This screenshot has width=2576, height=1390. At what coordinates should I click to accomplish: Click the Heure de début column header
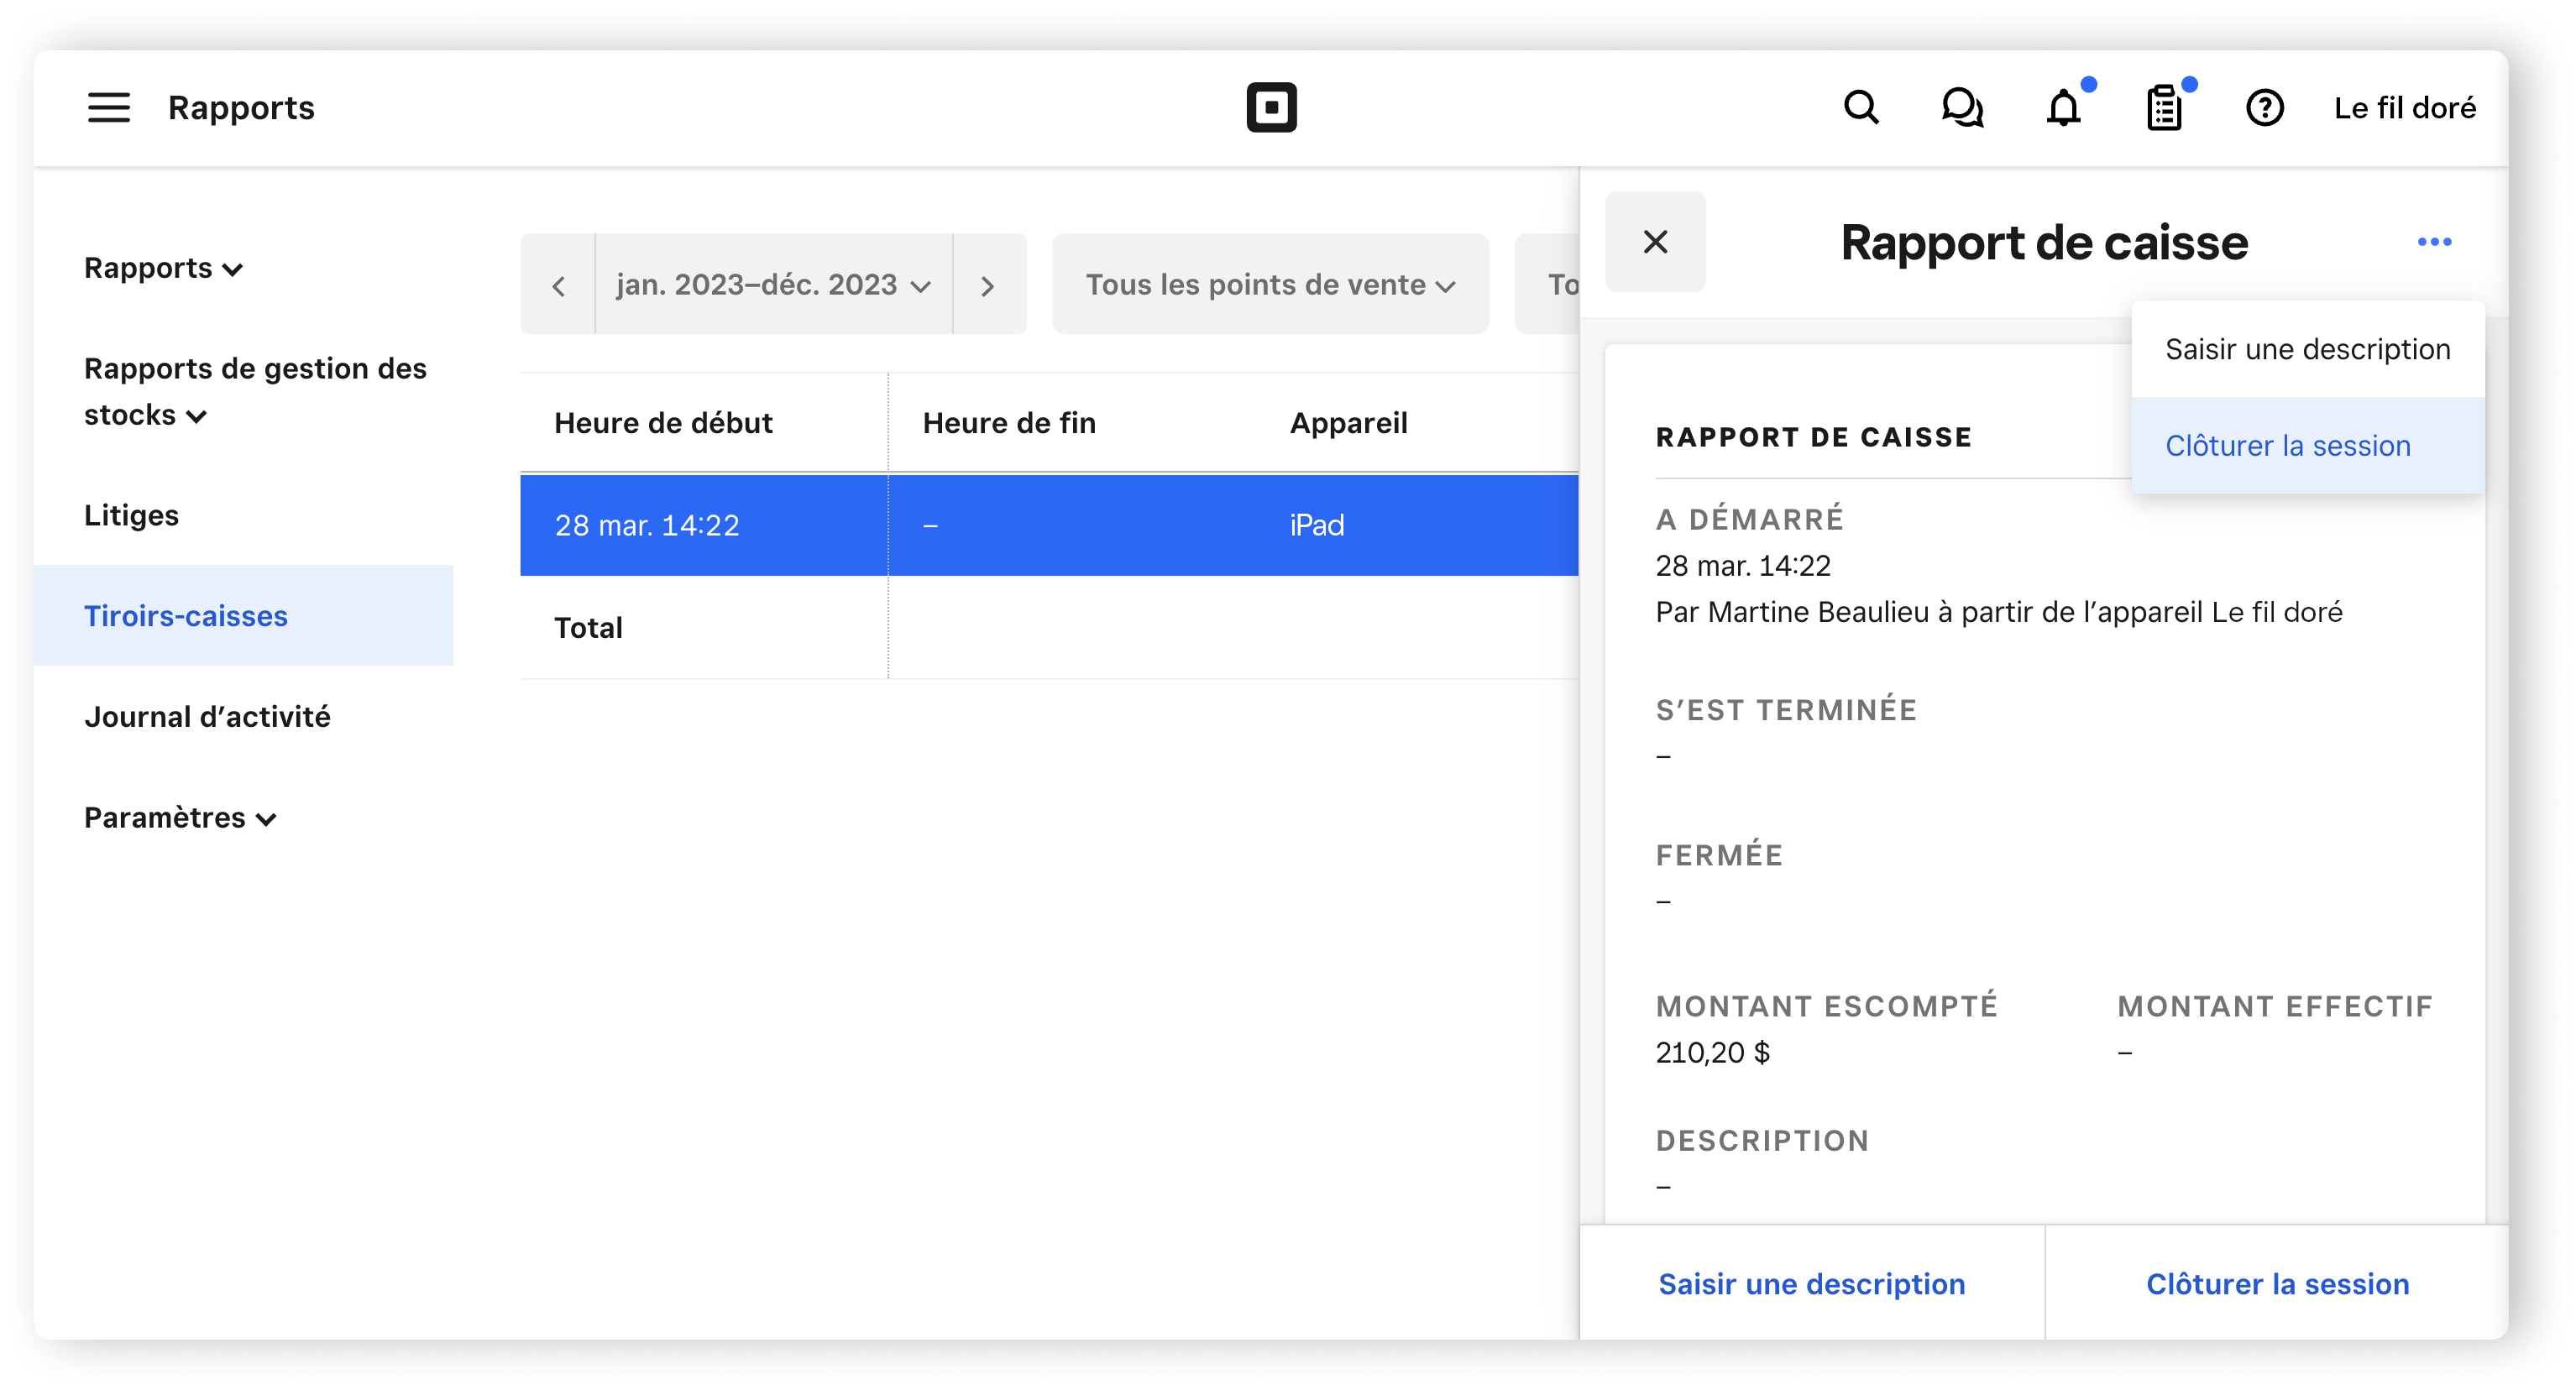click(663, 423)
